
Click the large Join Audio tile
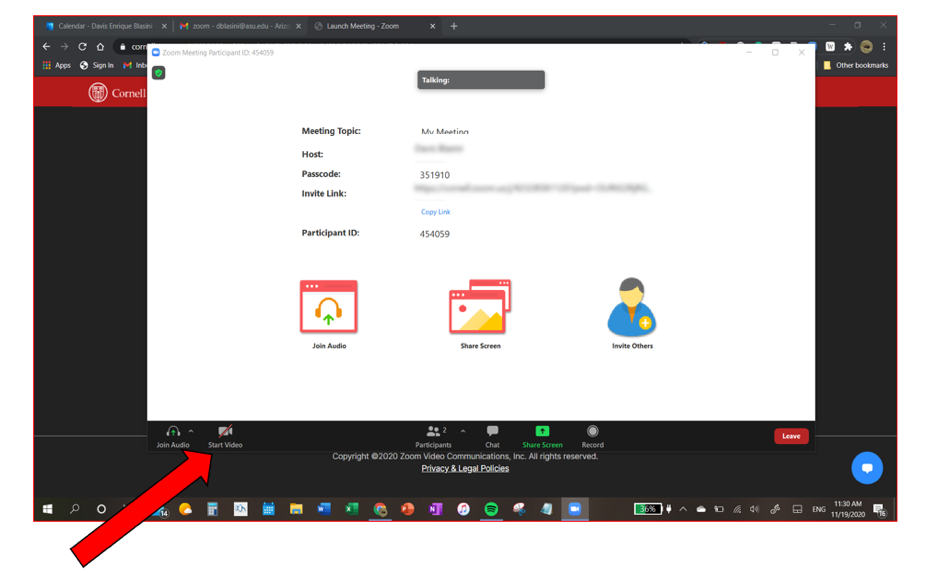tap(329, 314)
